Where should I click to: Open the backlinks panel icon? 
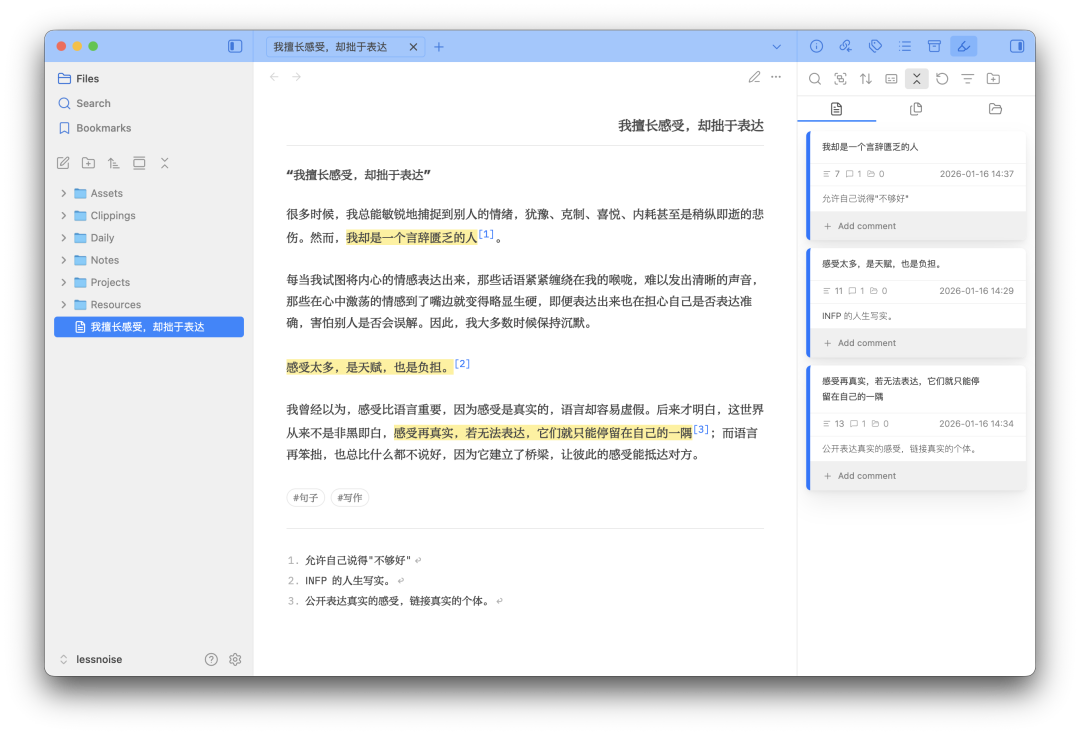pyautogui.click(x=846, y=46)
